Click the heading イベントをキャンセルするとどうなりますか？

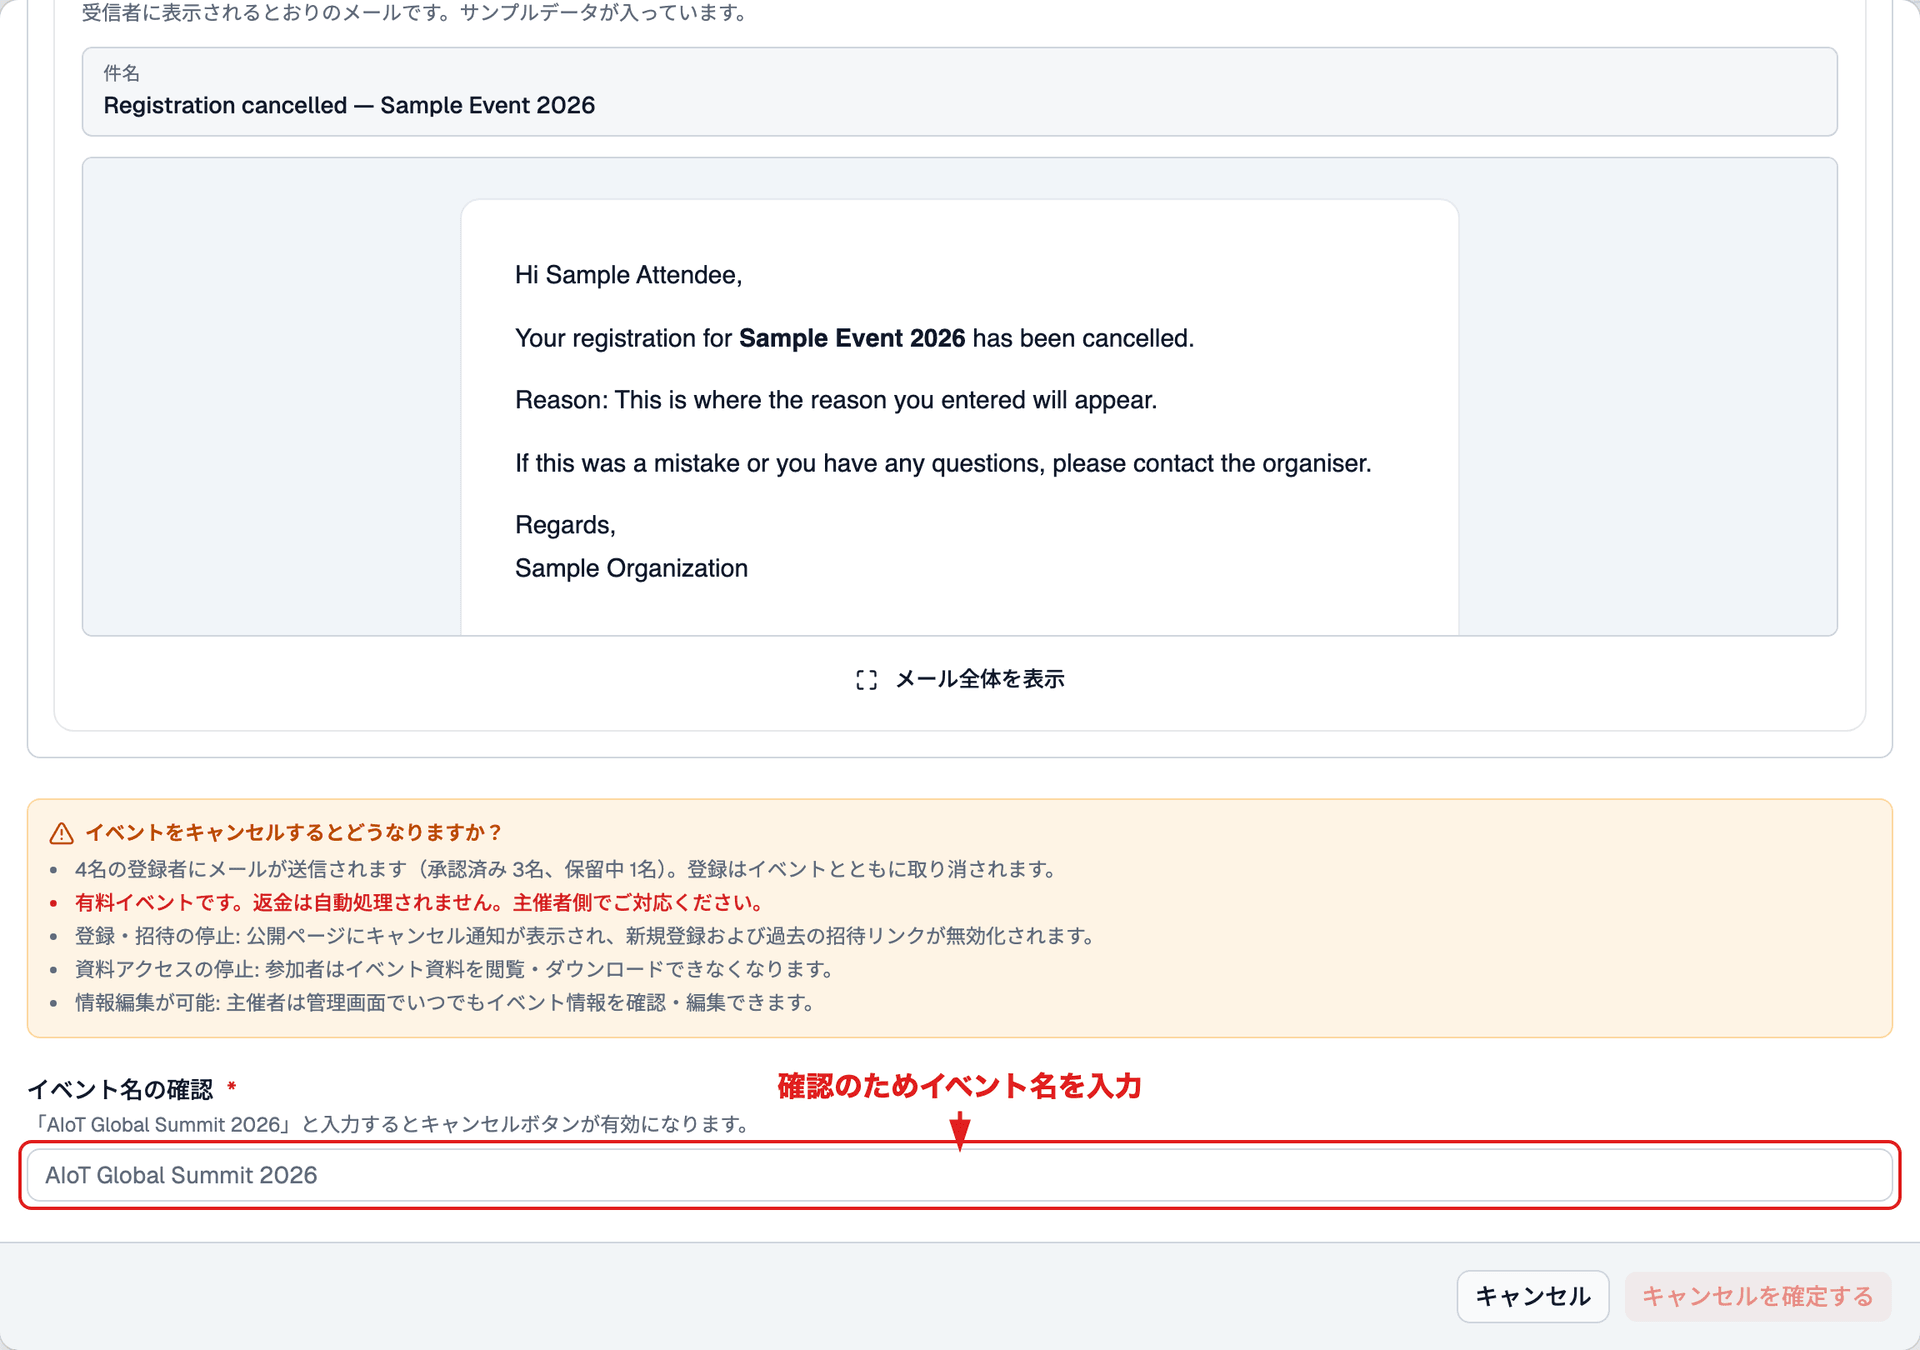(x=294, y=832)
